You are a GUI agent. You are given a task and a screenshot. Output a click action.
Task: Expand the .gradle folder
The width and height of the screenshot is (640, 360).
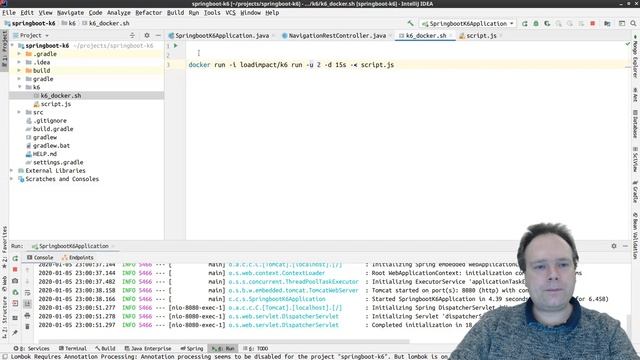point(19,54)
